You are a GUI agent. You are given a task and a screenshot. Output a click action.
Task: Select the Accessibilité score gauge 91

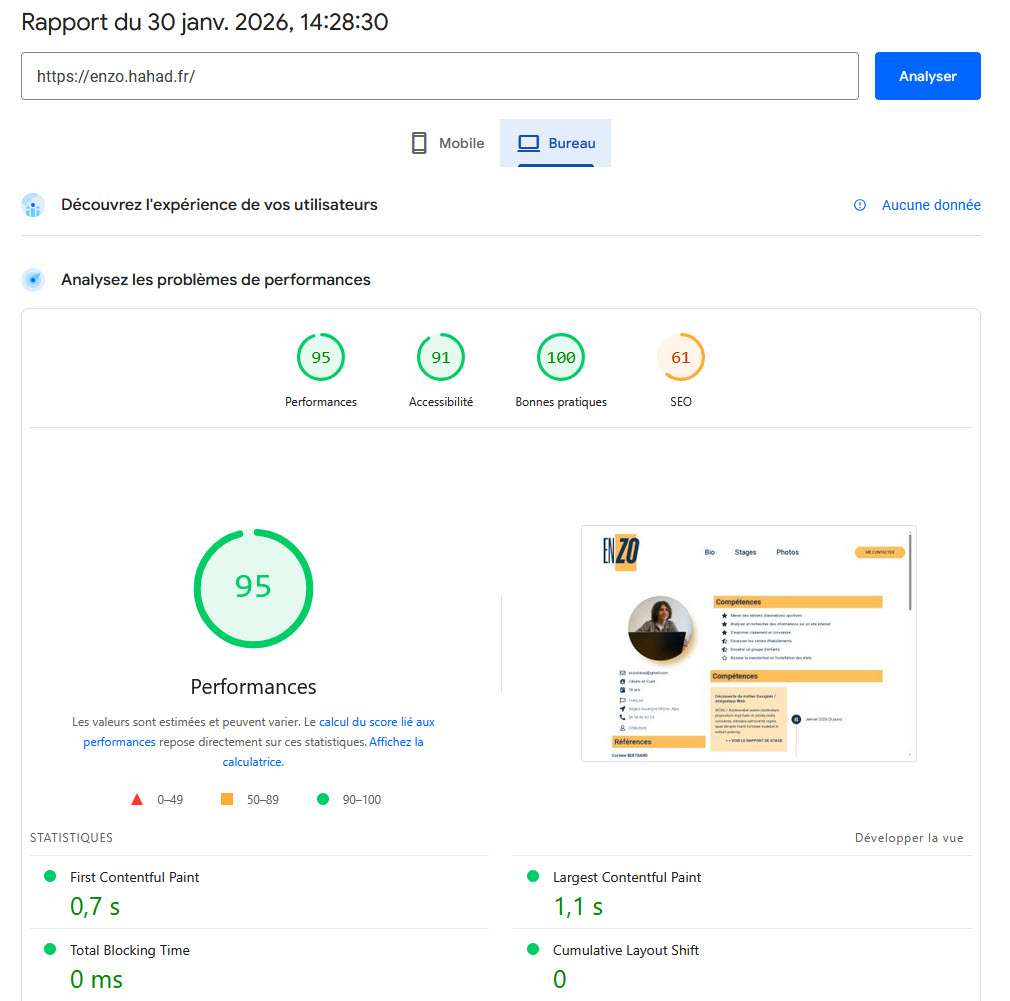click(x=441, y=358)
